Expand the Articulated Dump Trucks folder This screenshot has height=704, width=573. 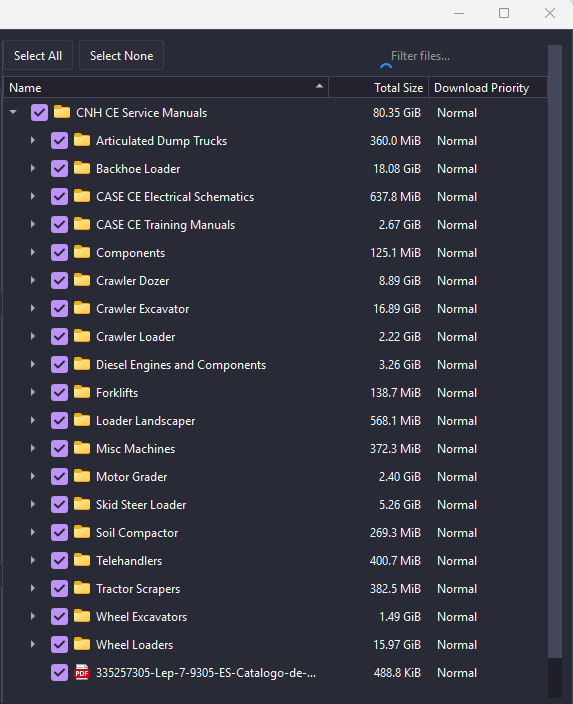[33, 140]
